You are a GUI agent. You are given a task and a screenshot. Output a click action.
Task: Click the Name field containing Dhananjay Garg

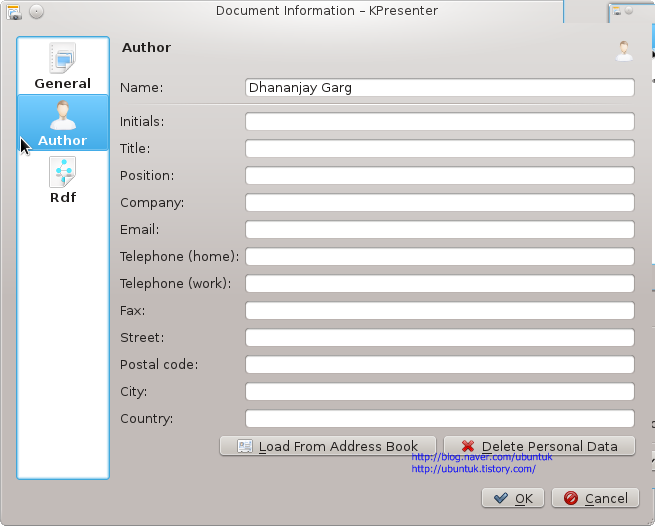pos(439,88)
